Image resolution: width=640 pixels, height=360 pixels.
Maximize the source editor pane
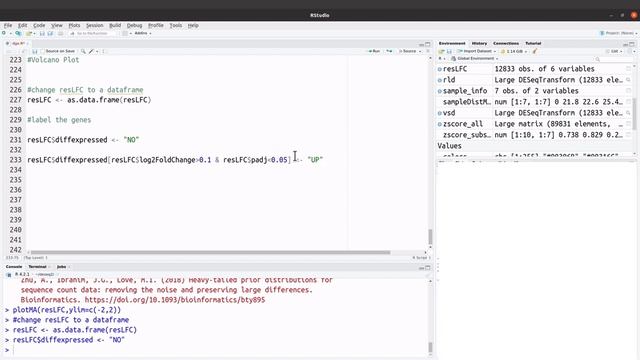coord(428,44)
